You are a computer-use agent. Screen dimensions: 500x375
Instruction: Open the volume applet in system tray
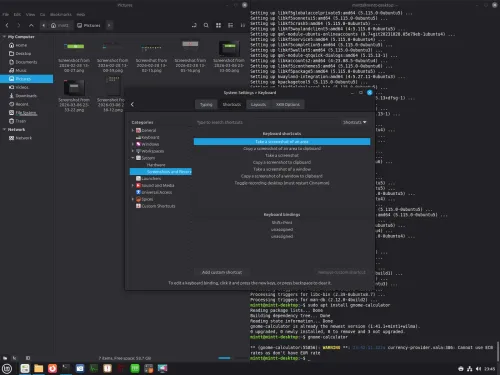point(479,369)
